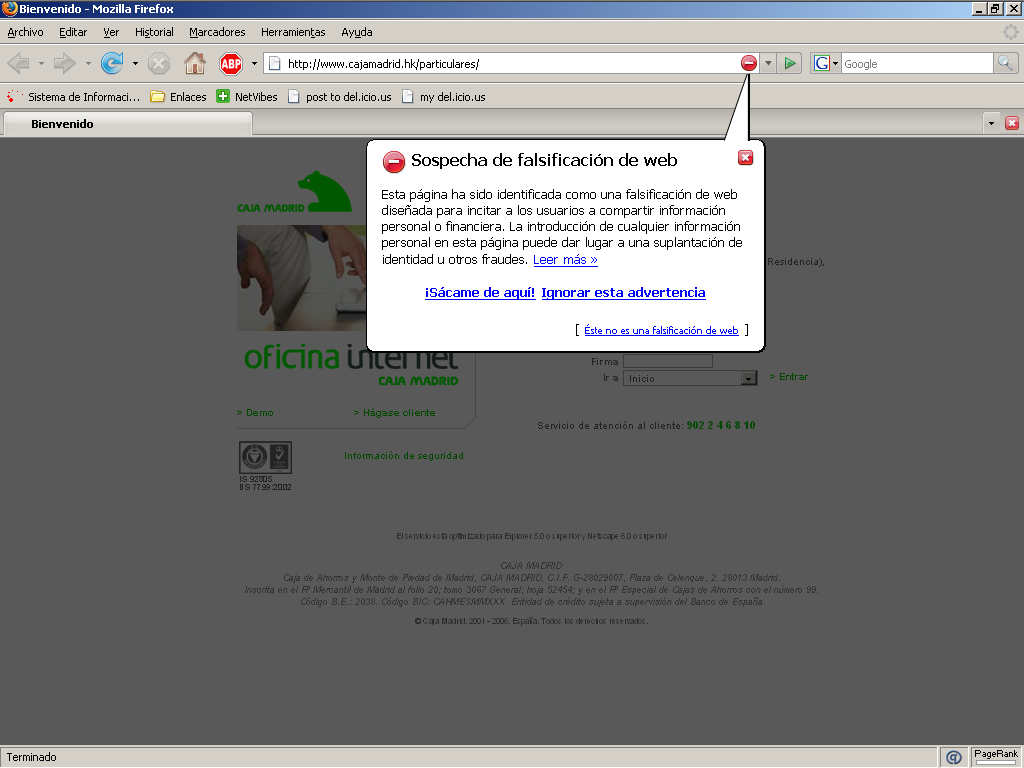Select the Bienvenido tab

pos(127,124)
